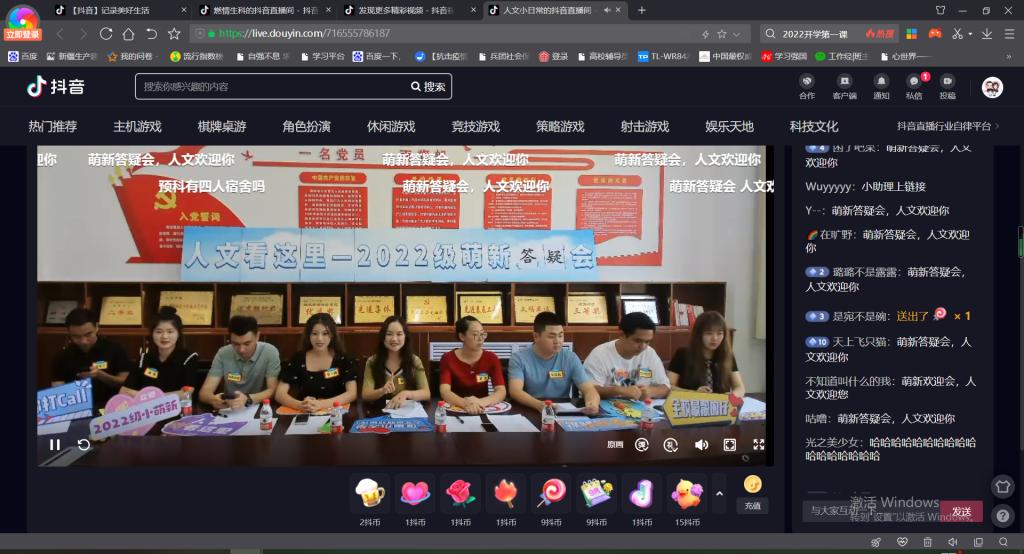The width and height of the screenshot is (1024, 554).
Task: Expand the gift list with the chevron
Action: point(718,494)
